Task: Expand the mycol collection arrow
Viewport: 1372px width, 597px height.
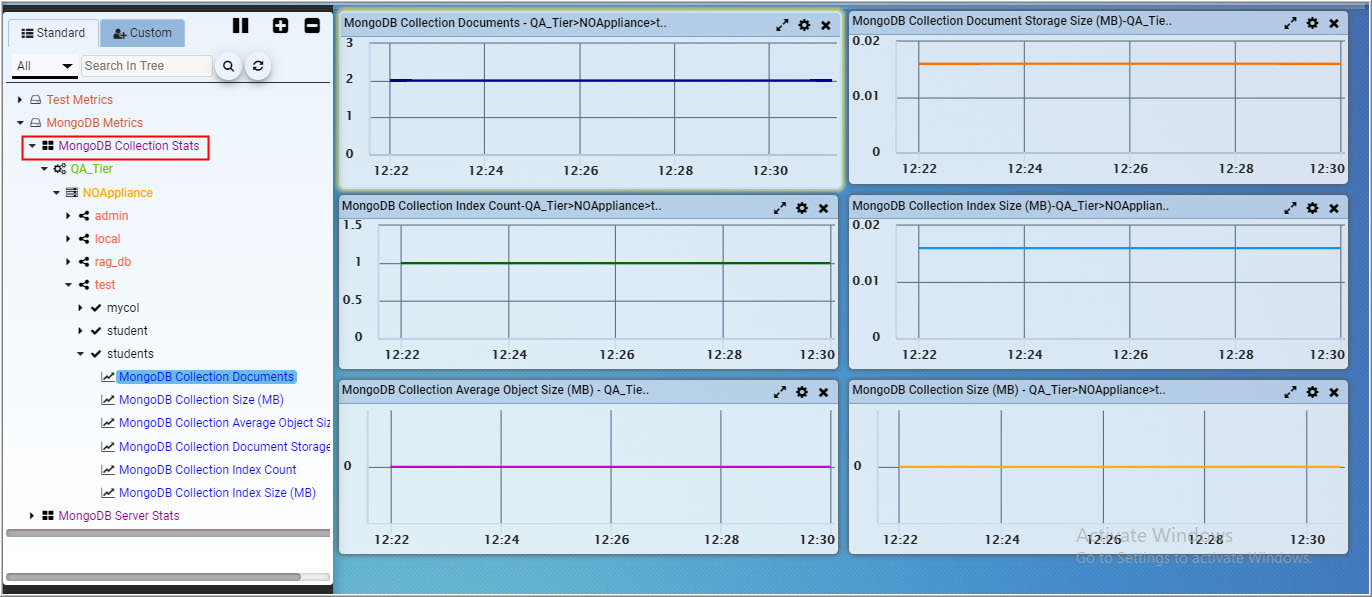Action: pyautogui.click(x=80, y=308)
